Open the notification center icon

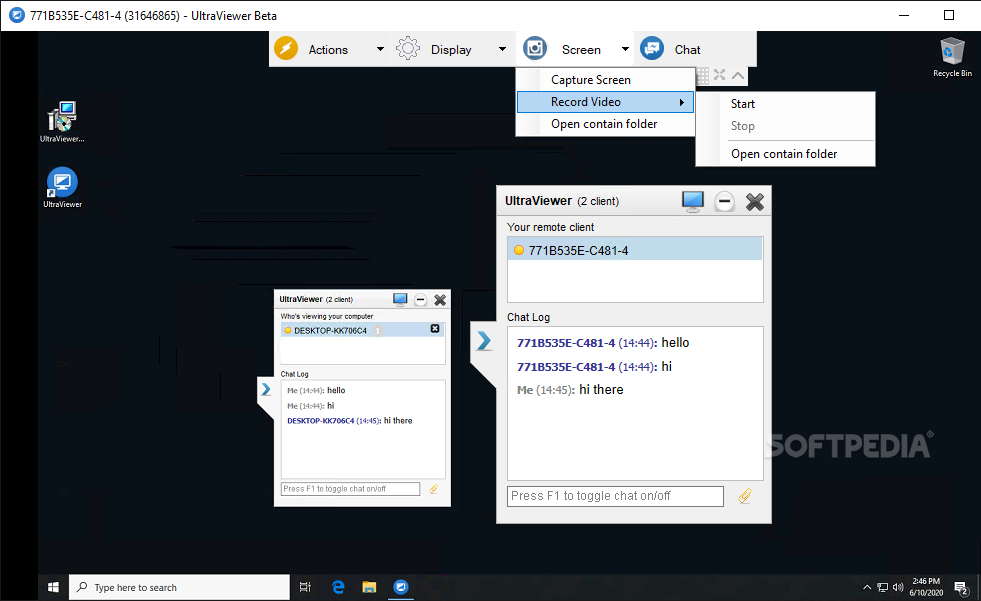pos(961,587)
